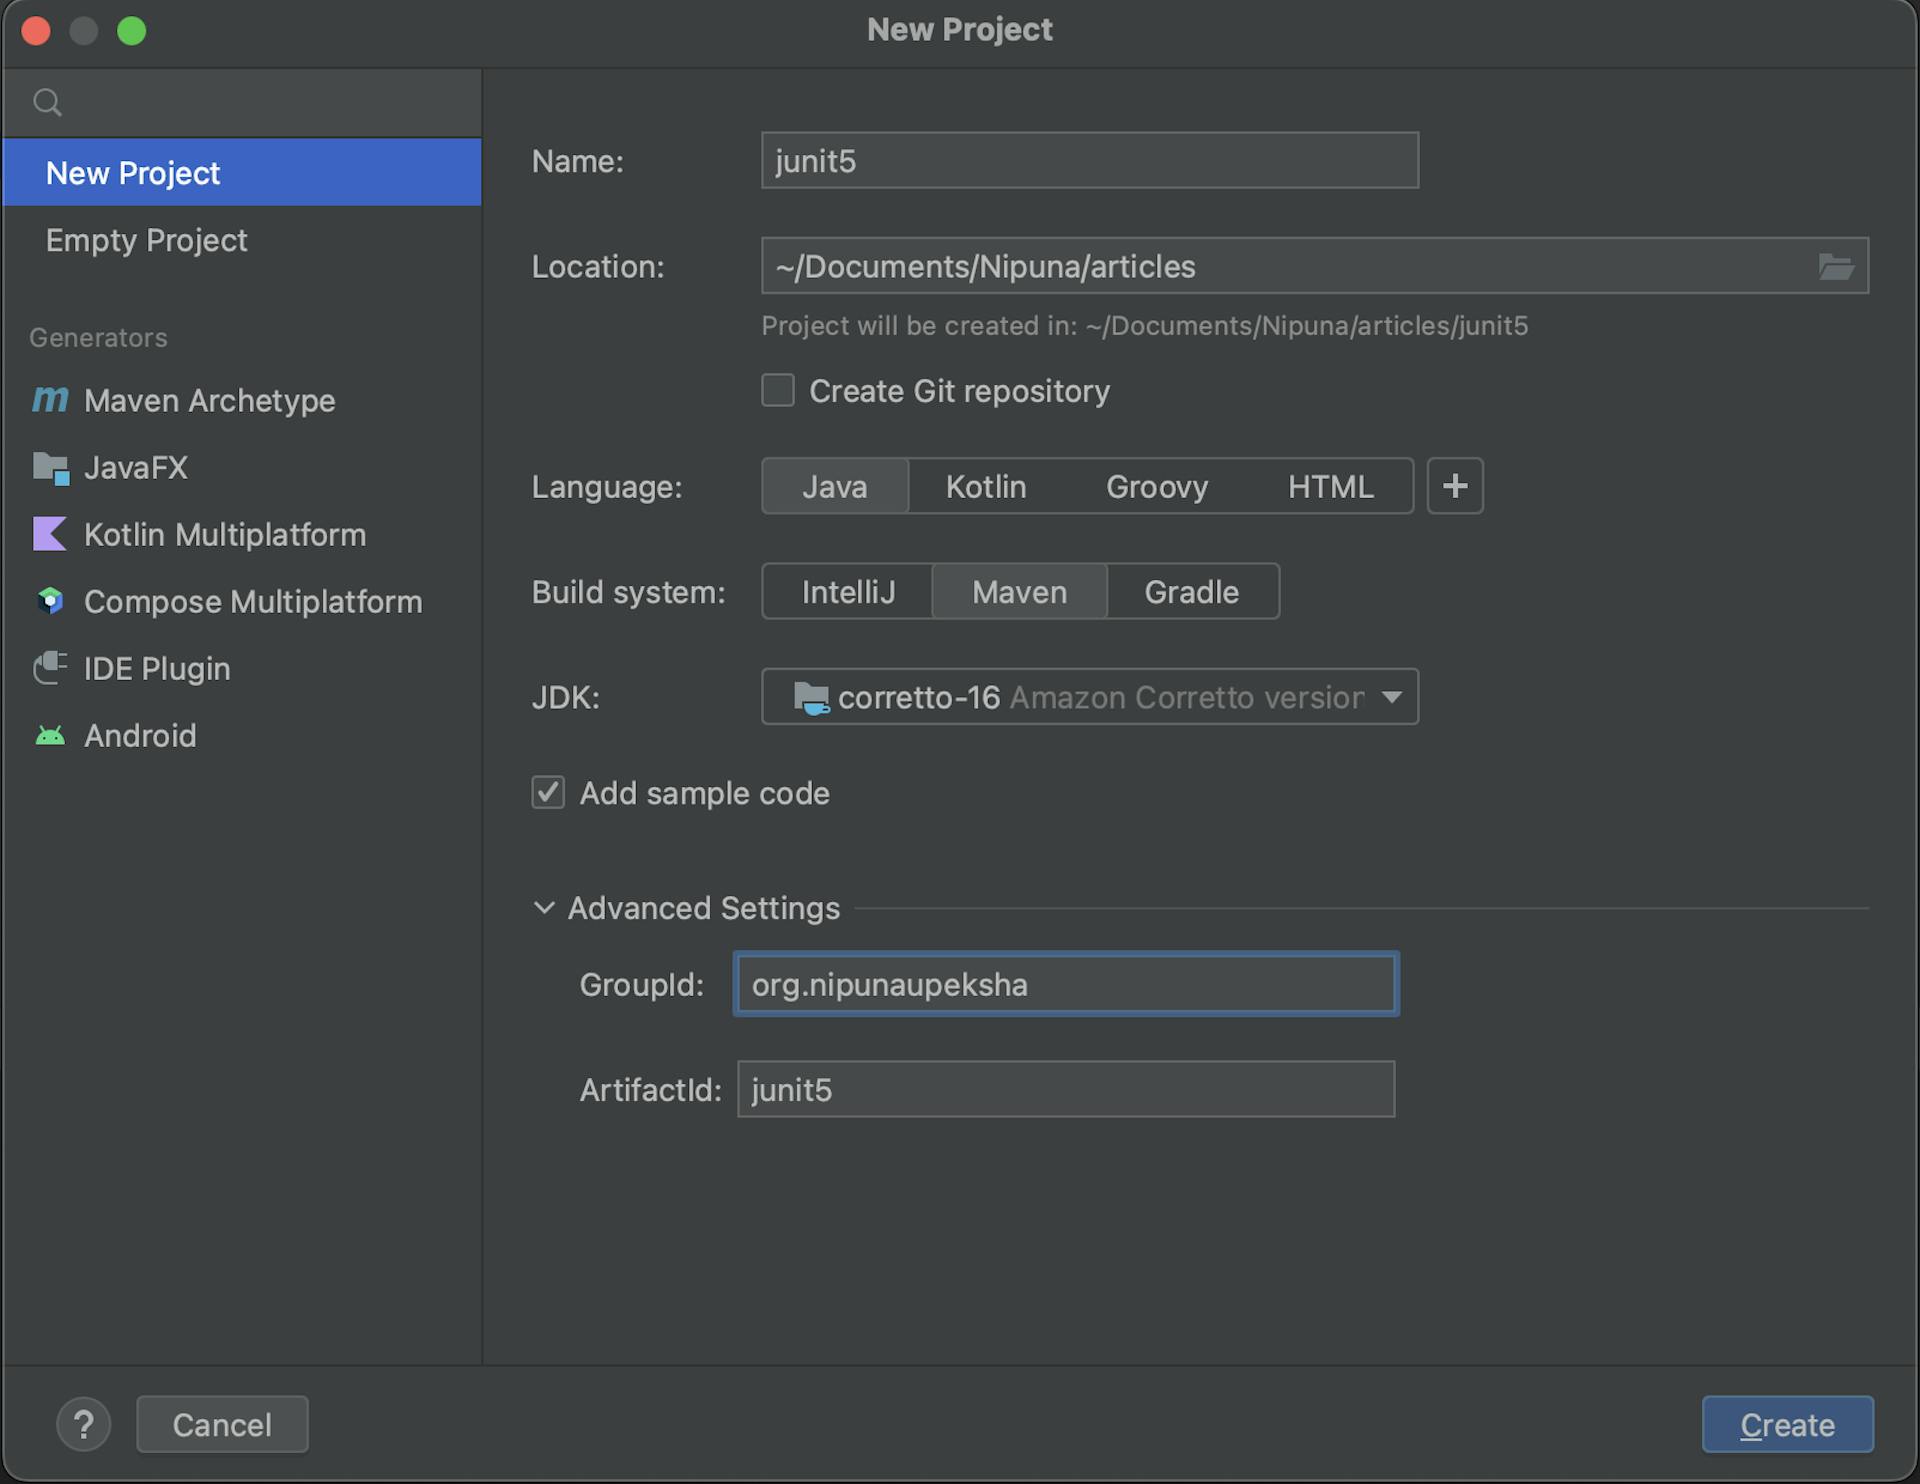Cancel the new project dialog

point(221,1424)
